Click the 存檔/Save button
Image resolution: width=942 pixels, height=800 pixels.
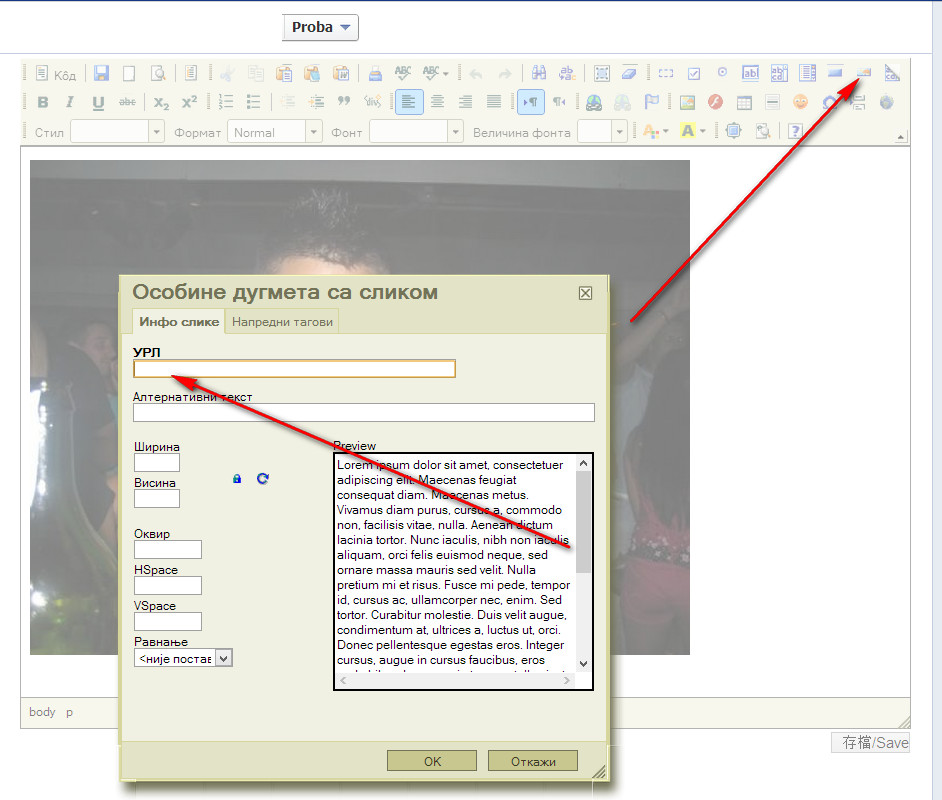click(x=871, y=743)
